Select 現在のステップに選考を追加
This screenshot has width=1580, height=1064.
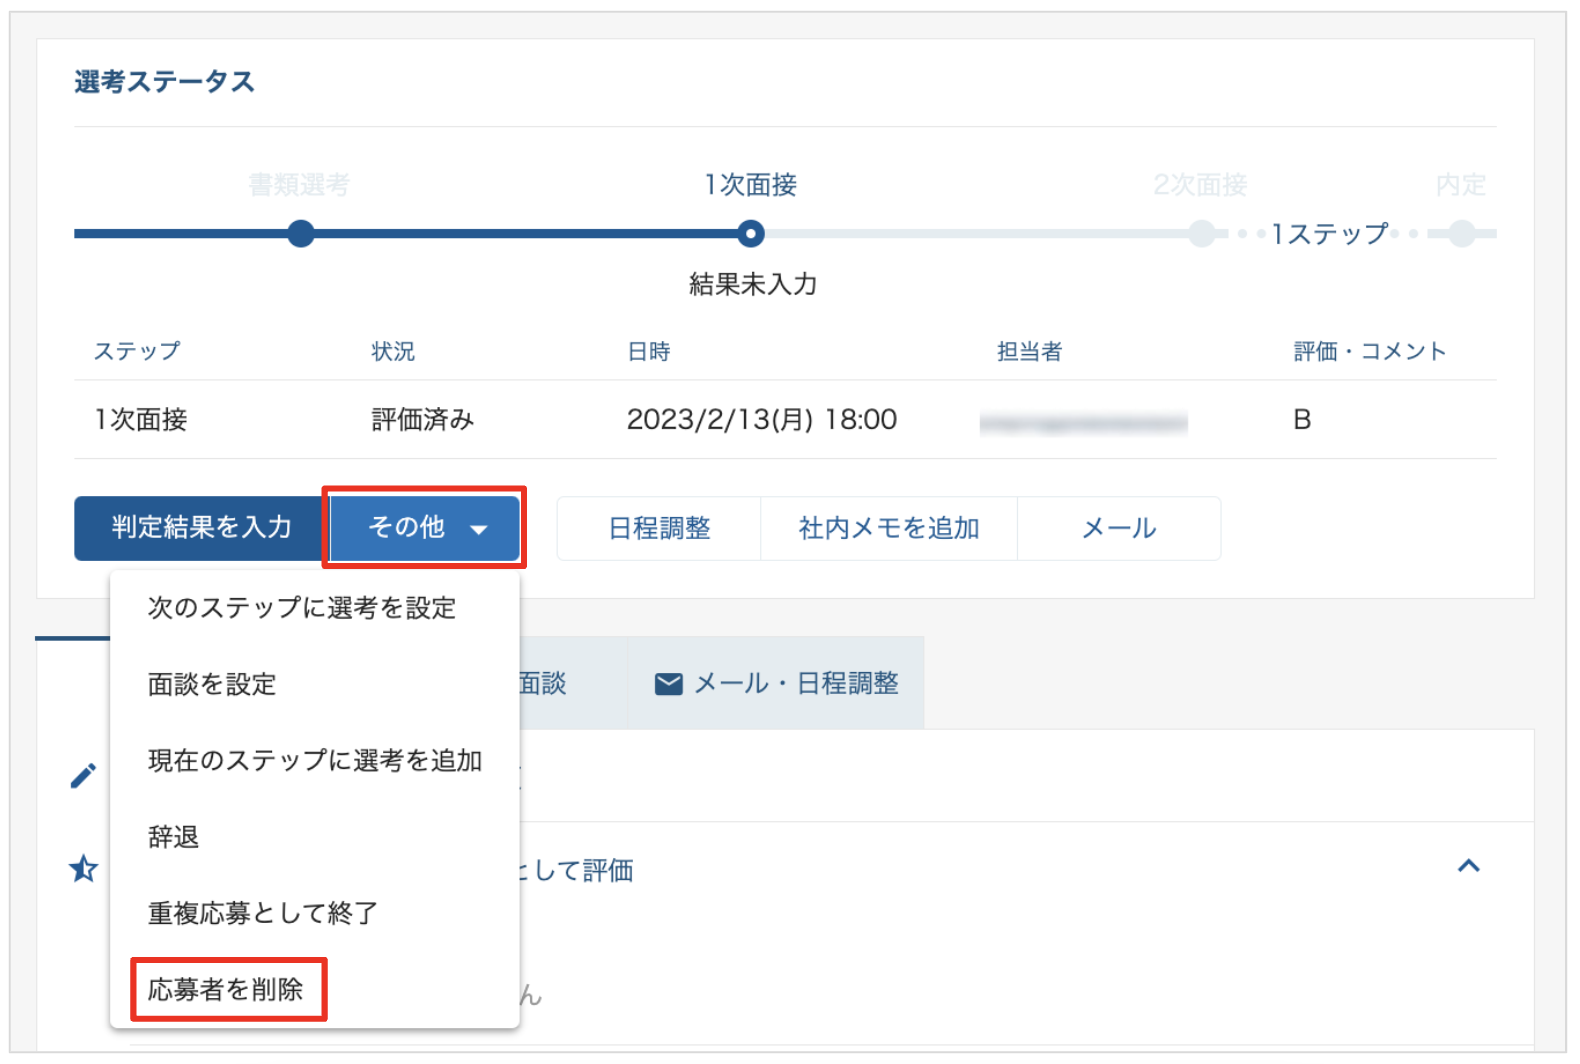tap(315, 760)
